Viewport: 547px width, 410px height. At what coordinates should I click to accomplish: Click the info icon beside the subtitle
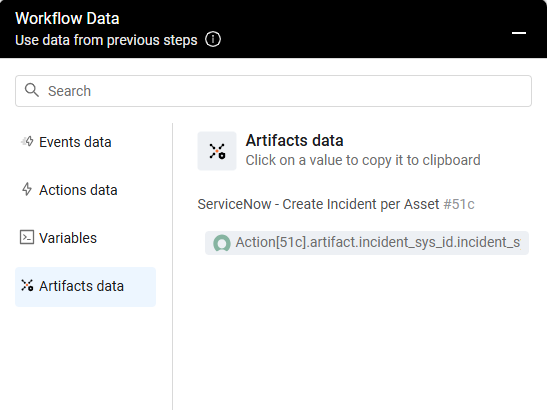pos(213,39)
